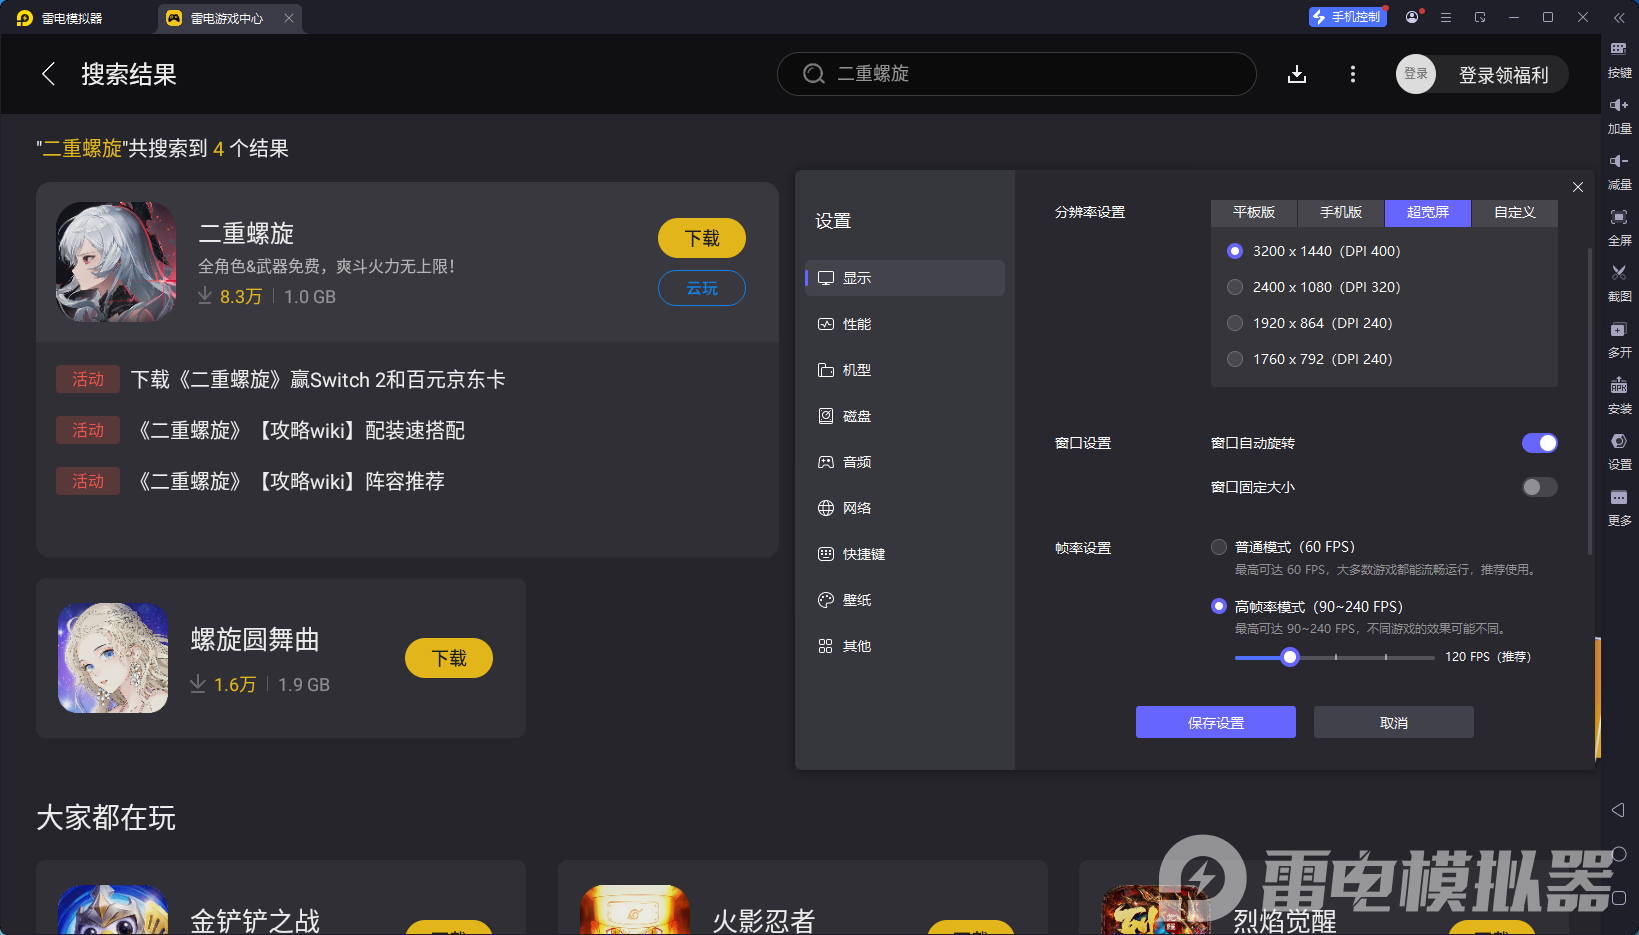This screenshot has height=935, width=1639.
Task: Tap the Android back triangle button
Action: coord(1619,810)
